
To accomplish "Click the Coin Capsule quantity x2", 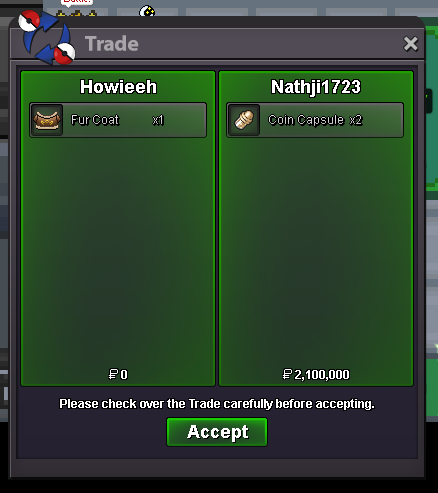I will (356, 120).
